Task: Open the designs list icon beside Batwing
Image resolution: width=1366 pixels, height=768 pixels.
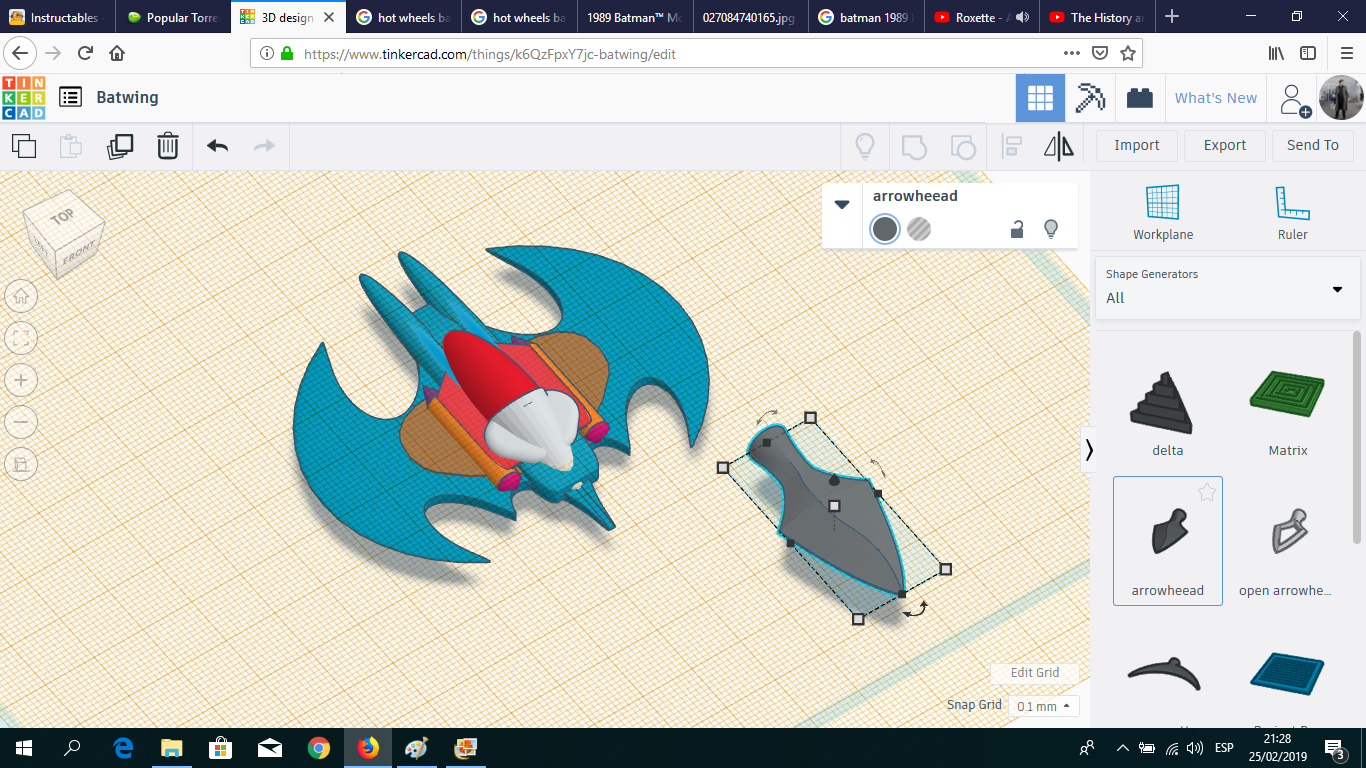Action: [x=70, y=97]
